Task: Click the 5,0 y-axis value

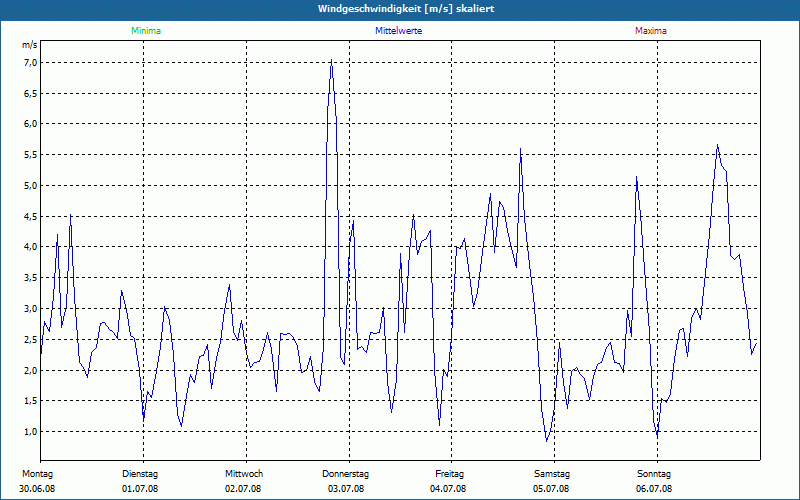Action: tap(31, 186)
